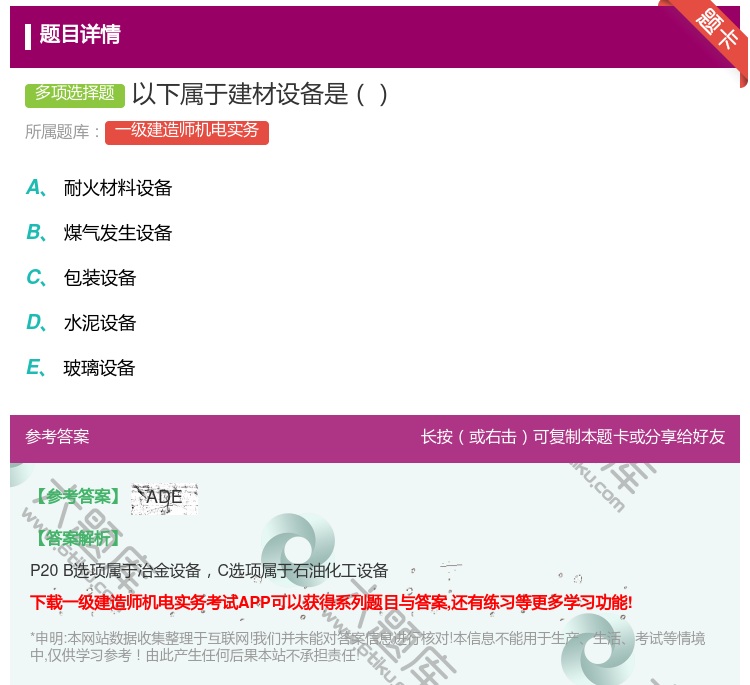Open the 一级建造师机电实务 question bank tag
The image size is (750, 685).
tap(187, 132)
